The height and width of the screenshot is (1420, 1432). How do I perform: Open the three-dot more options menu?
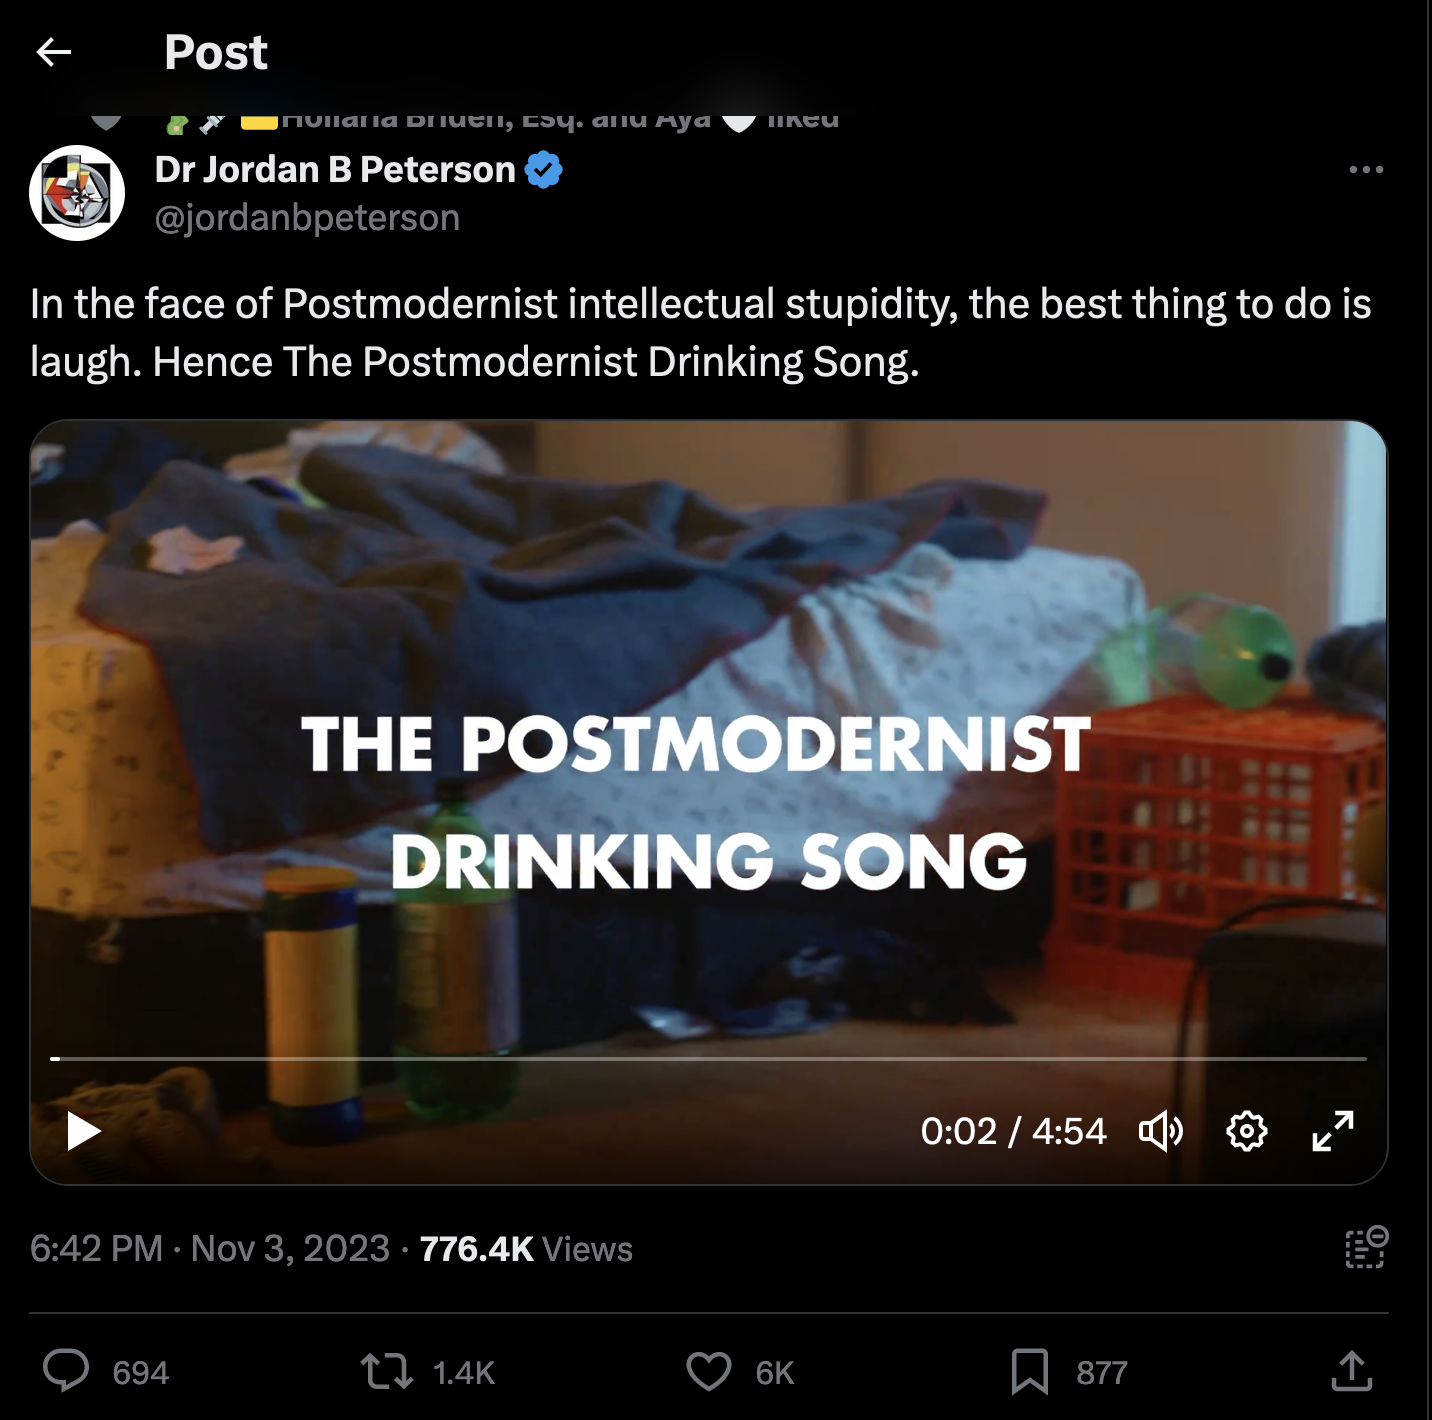[x=1365, y=170]
